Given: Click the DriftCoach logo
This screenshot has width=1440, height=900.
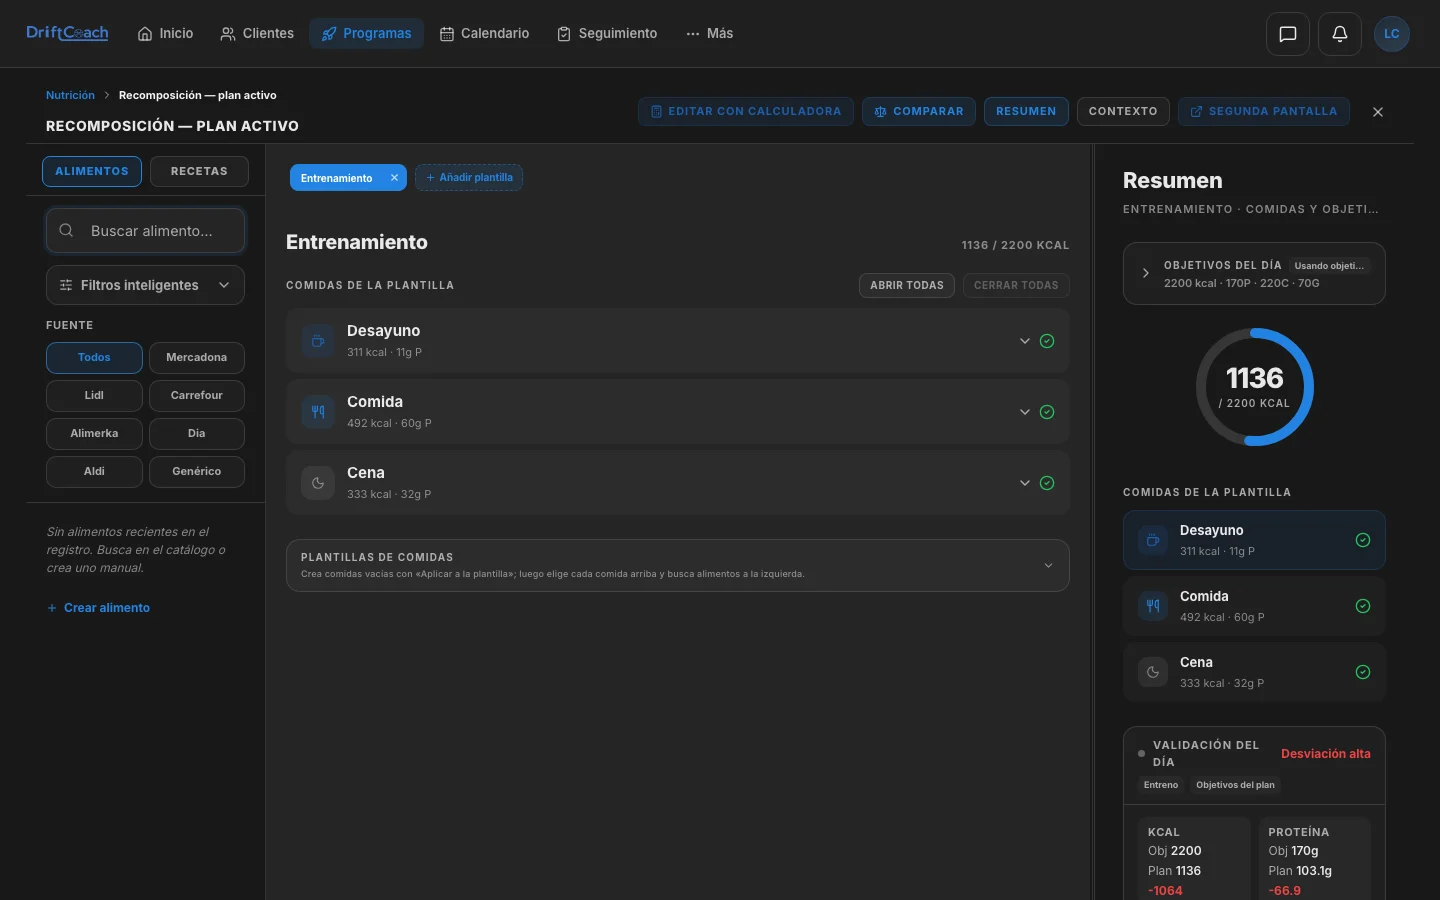Looking at the screenshot, I should click(x=67, y=33).
